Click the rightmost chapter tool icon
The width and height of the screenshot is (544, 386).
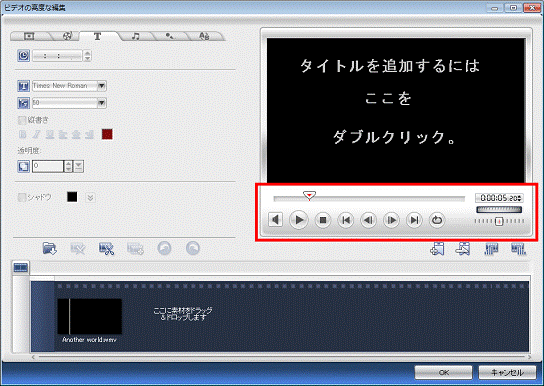click(518, 248)
